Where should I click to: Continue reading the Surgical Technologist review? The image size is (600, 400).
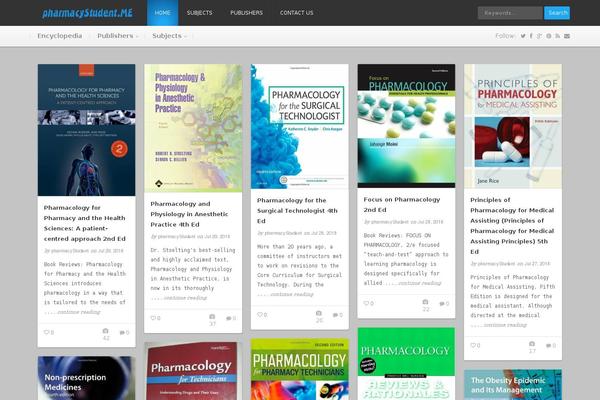[x=292, y=294]
